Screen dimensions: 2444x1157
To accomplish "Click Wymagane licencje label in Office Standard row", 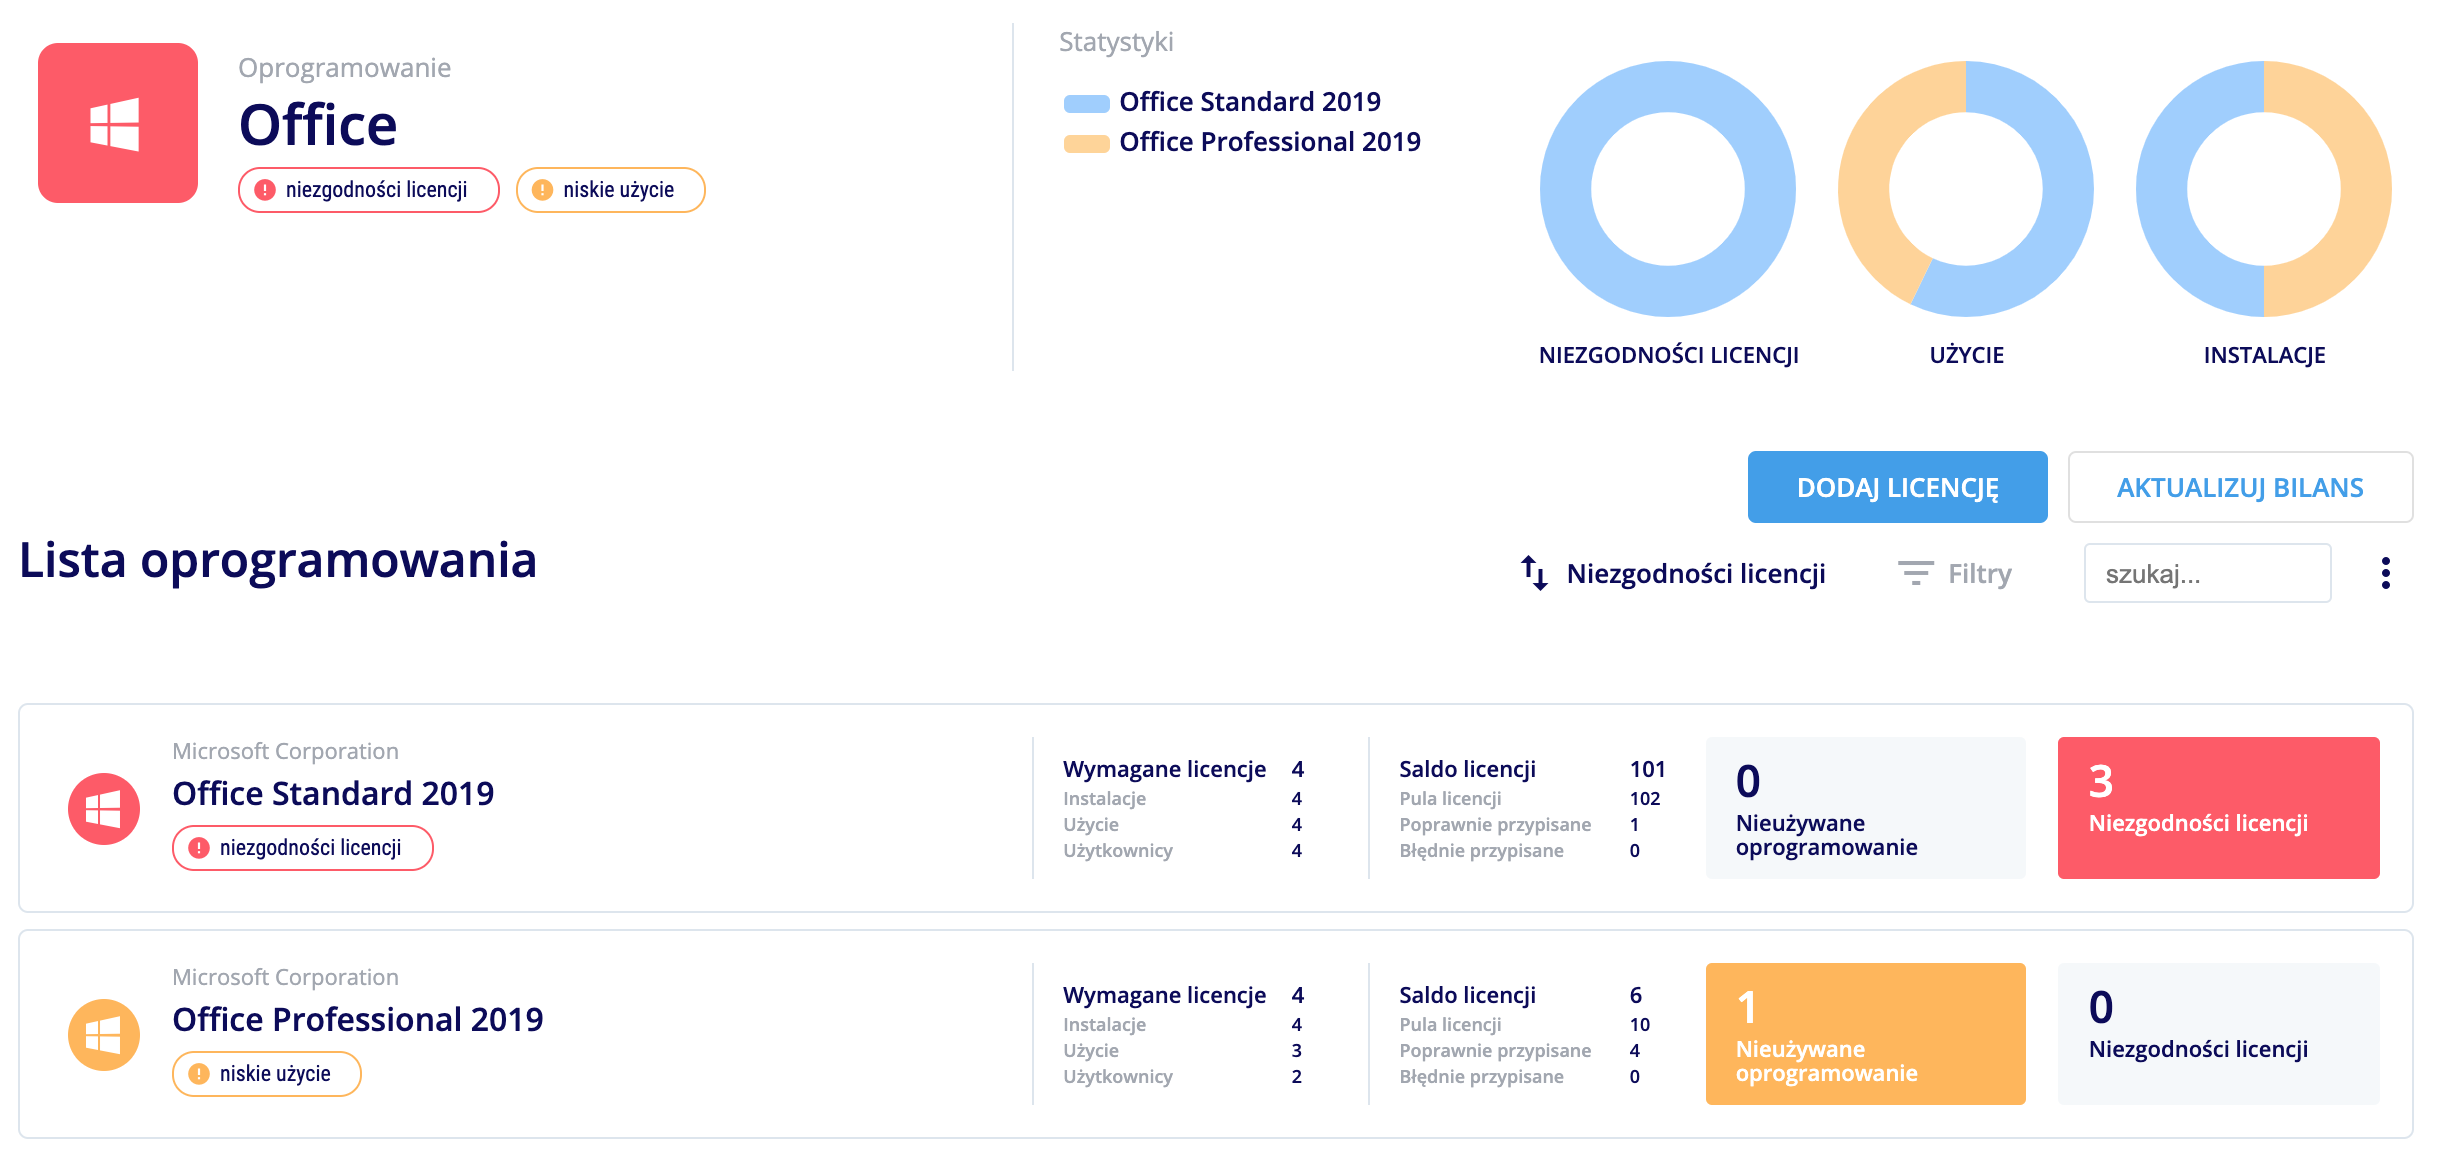I will 1164,769.
